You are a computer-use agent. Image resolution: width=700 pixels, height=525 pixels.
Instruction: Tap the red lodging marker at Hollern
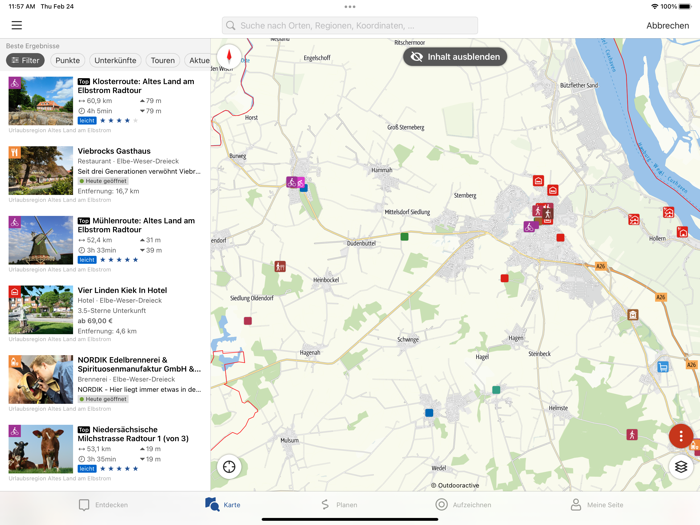click(x=682, y=232)
